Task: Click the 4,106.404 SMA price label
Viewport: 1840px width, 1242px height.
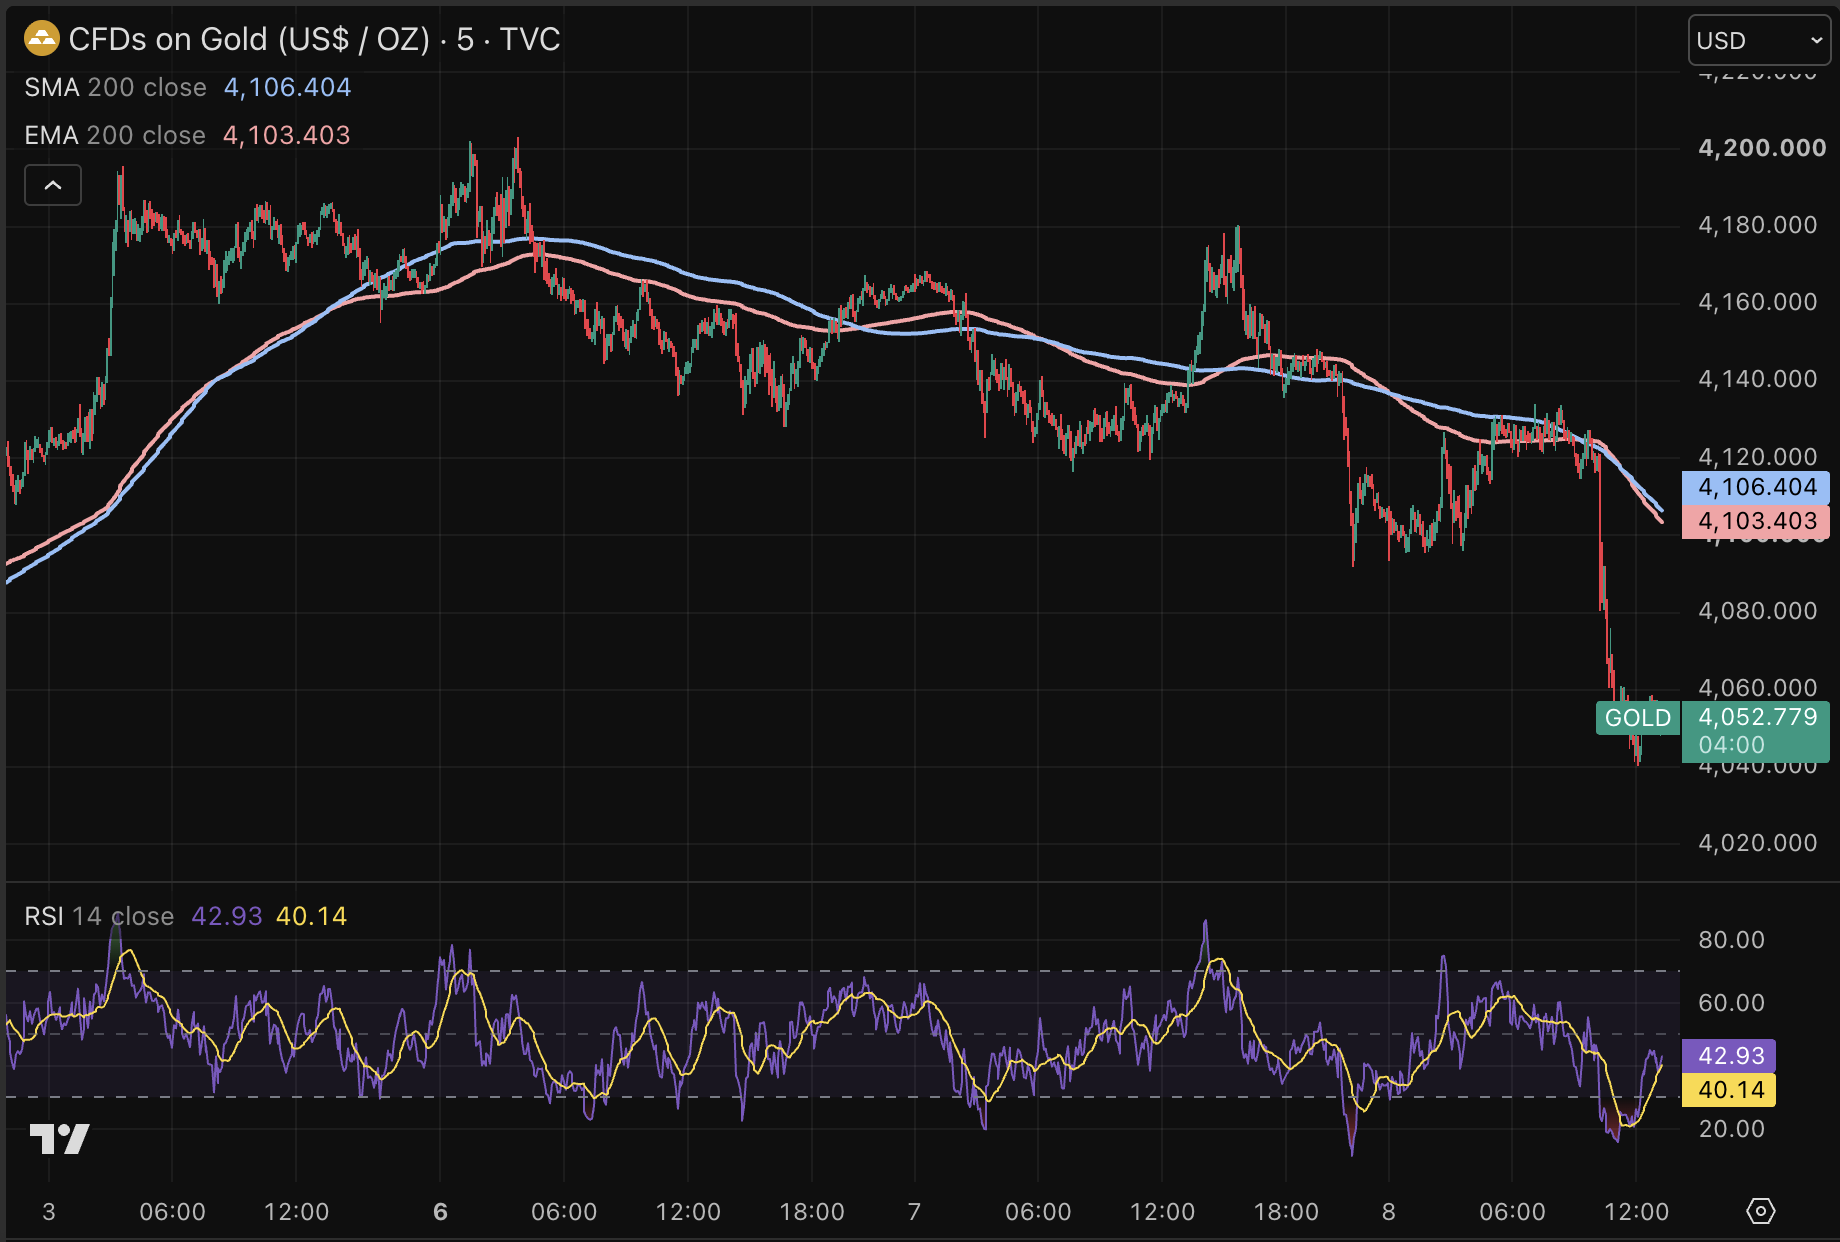Action: tap(1756, 487)
